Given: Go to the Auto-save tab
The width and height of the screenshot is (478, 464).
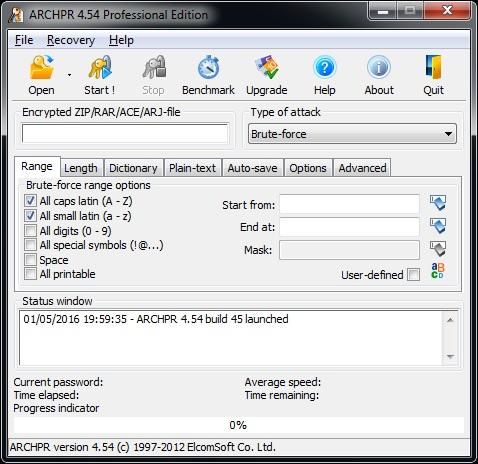Looking at the screenshot, I should pos(252,168).
